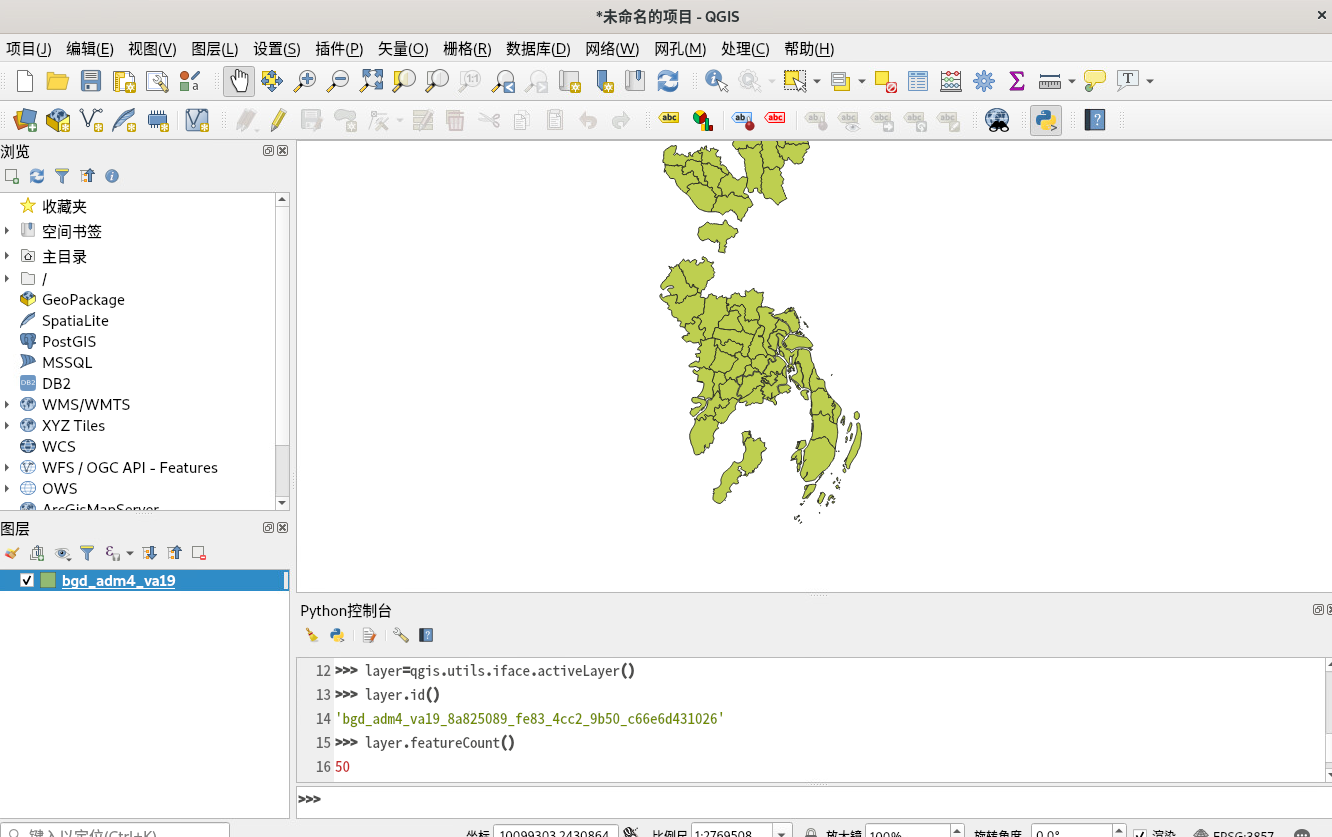Click the green layer symbol swatch
The width and height of the screenshot is (1332, 837).
[x=48, y=581]
